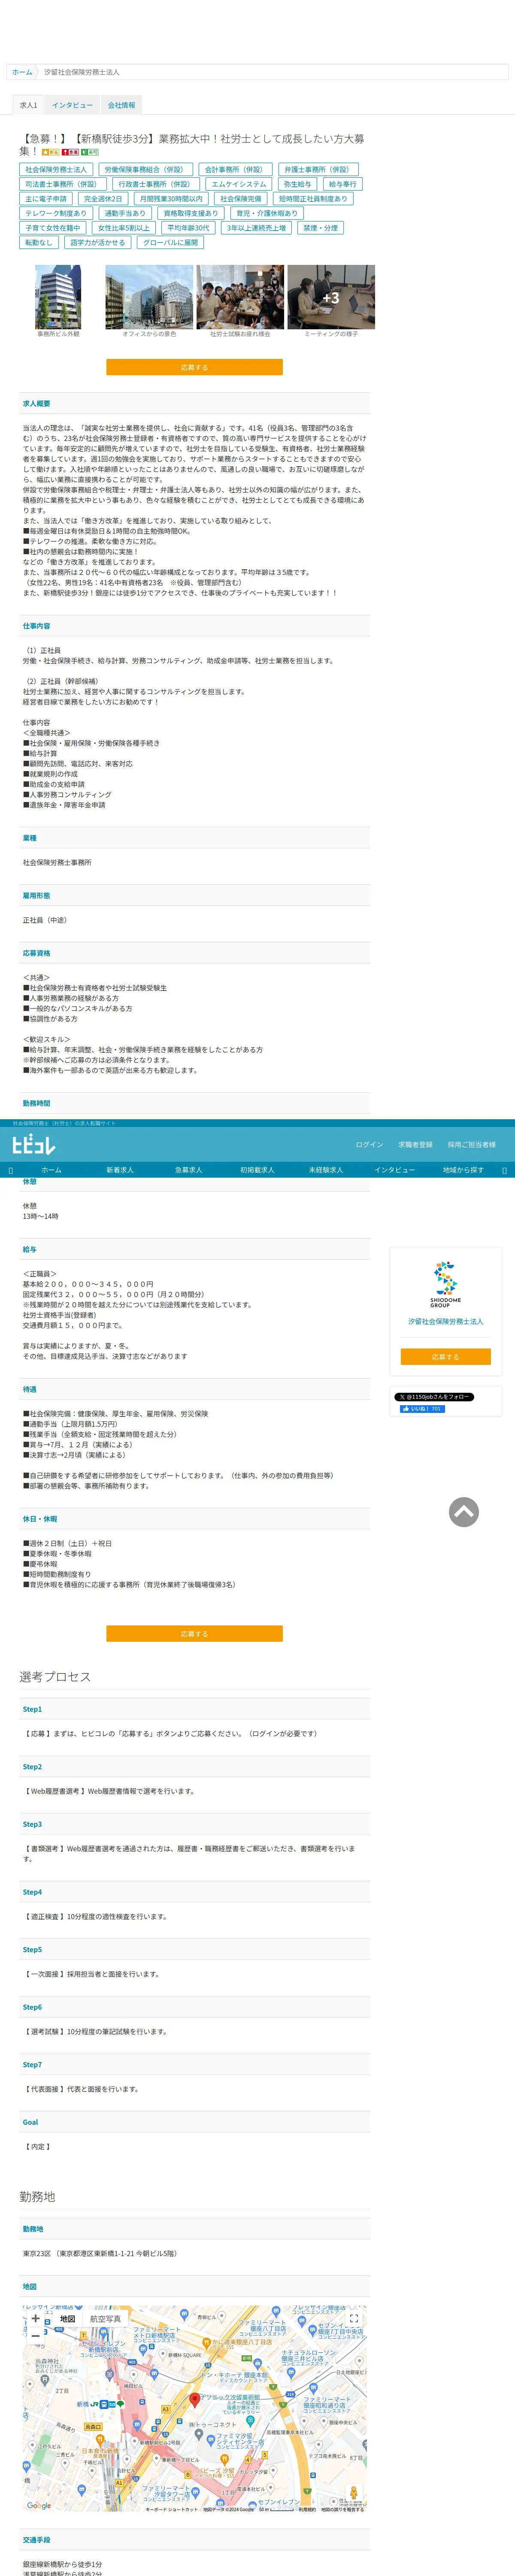Click the 社会保険労務士法人 tag
The image size is (515, 2576).
tap(56, 170)
